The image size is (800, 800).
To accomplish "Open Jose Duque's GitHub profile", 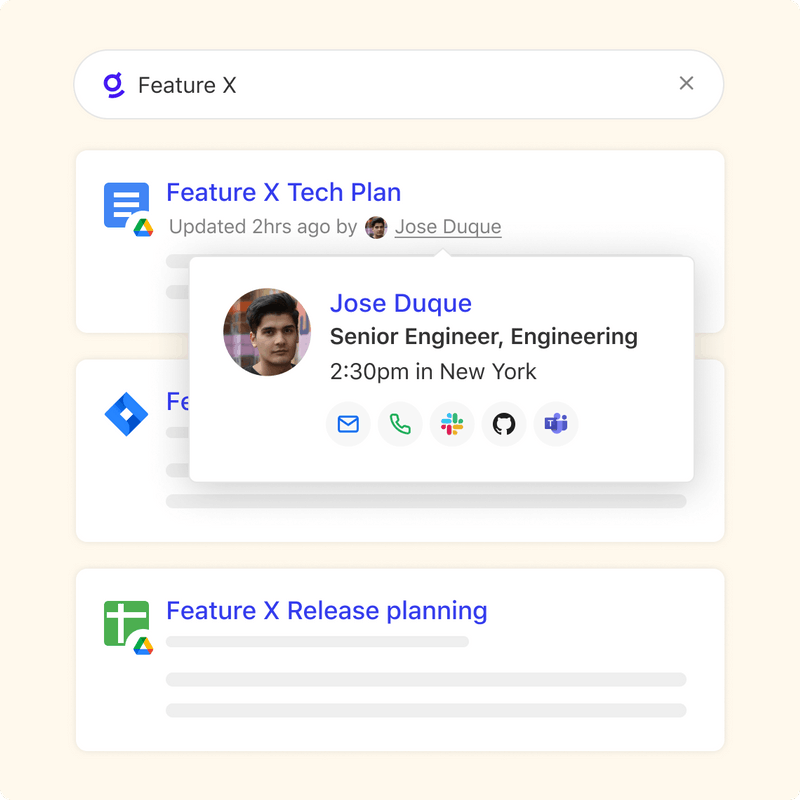I will point(504,424).
